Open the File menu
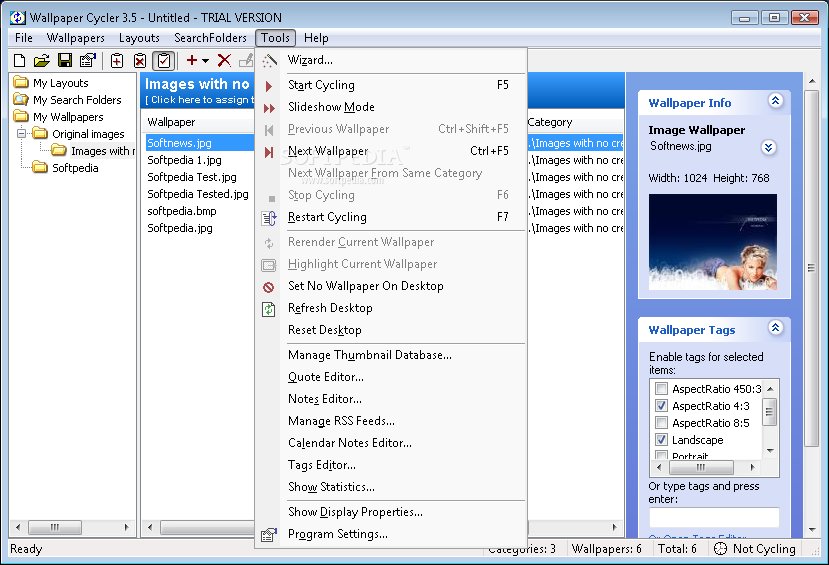This screenshot has height=565, width=829. pyautogui.click(x=24, y=38)
